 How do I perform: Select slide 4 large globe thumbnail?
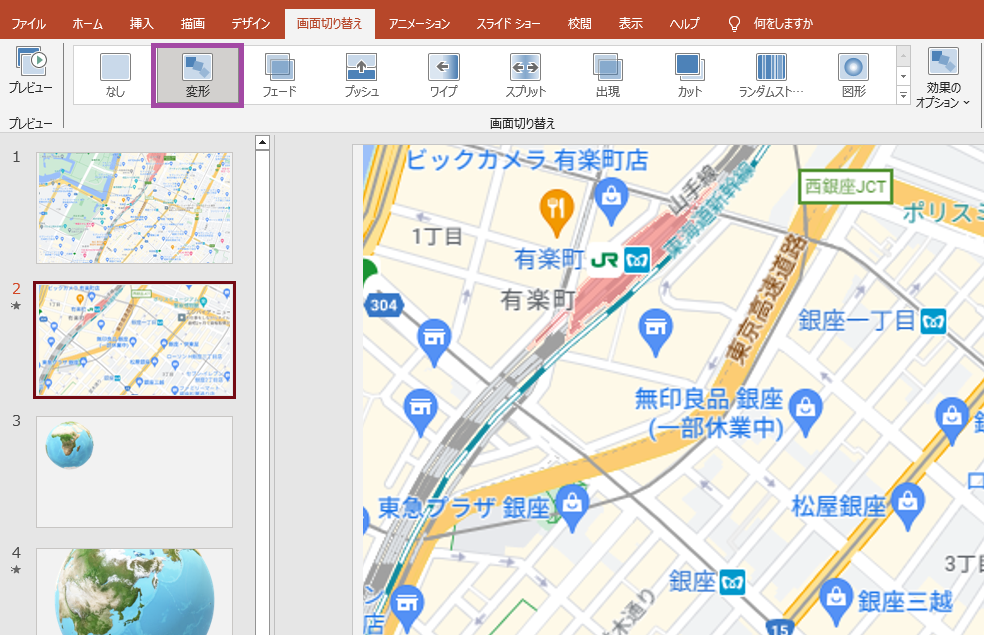point(134,592)
